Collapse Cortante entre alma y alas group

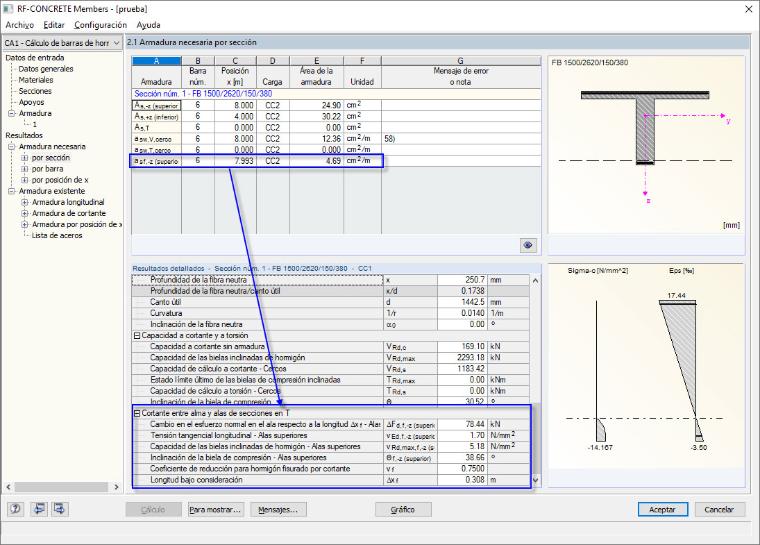click(x=137, y=414)
